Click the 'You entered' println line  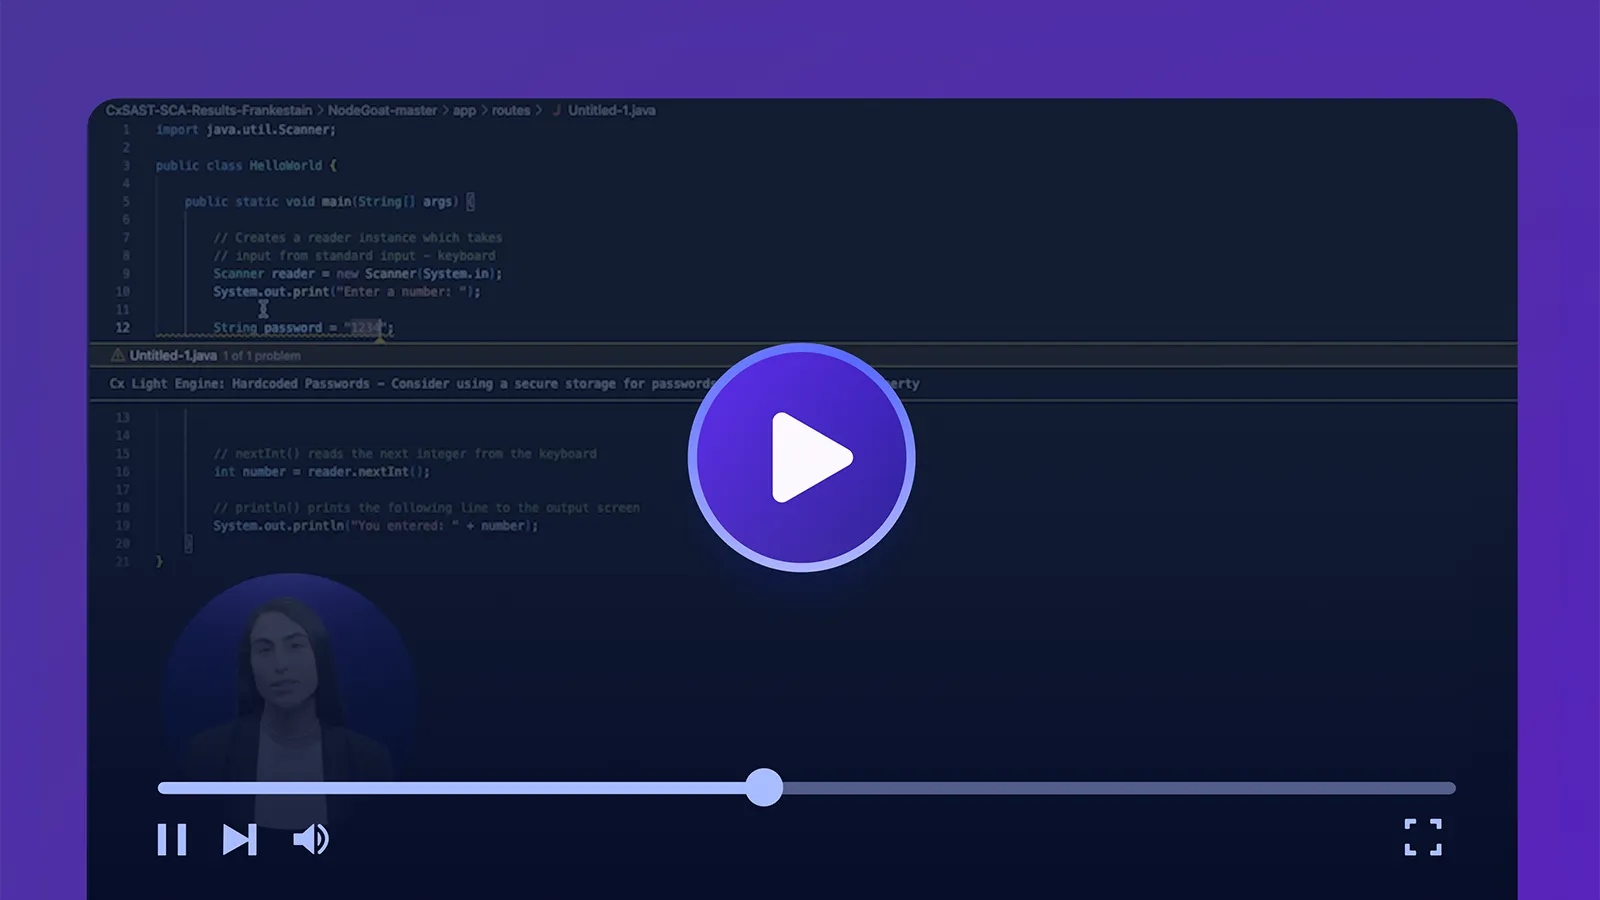click(x=376, y=525)
